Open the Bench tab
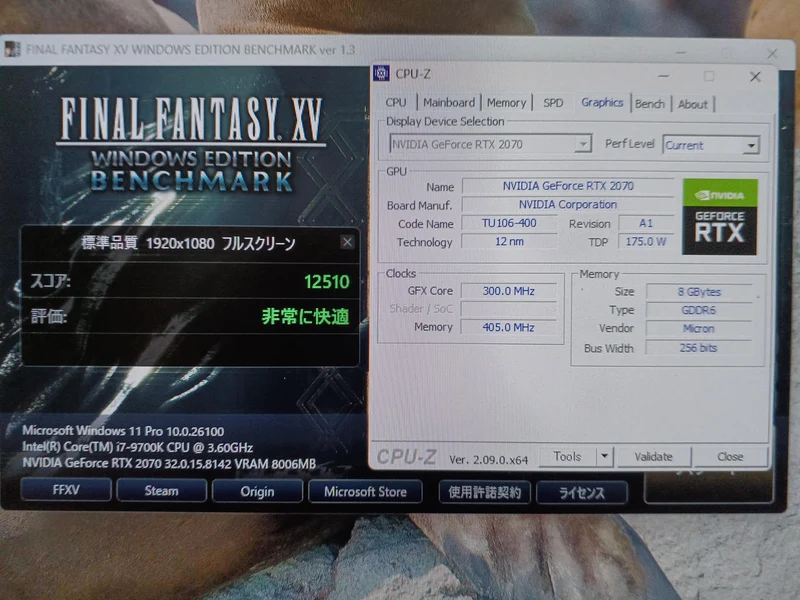 click(x=649, y=104)
